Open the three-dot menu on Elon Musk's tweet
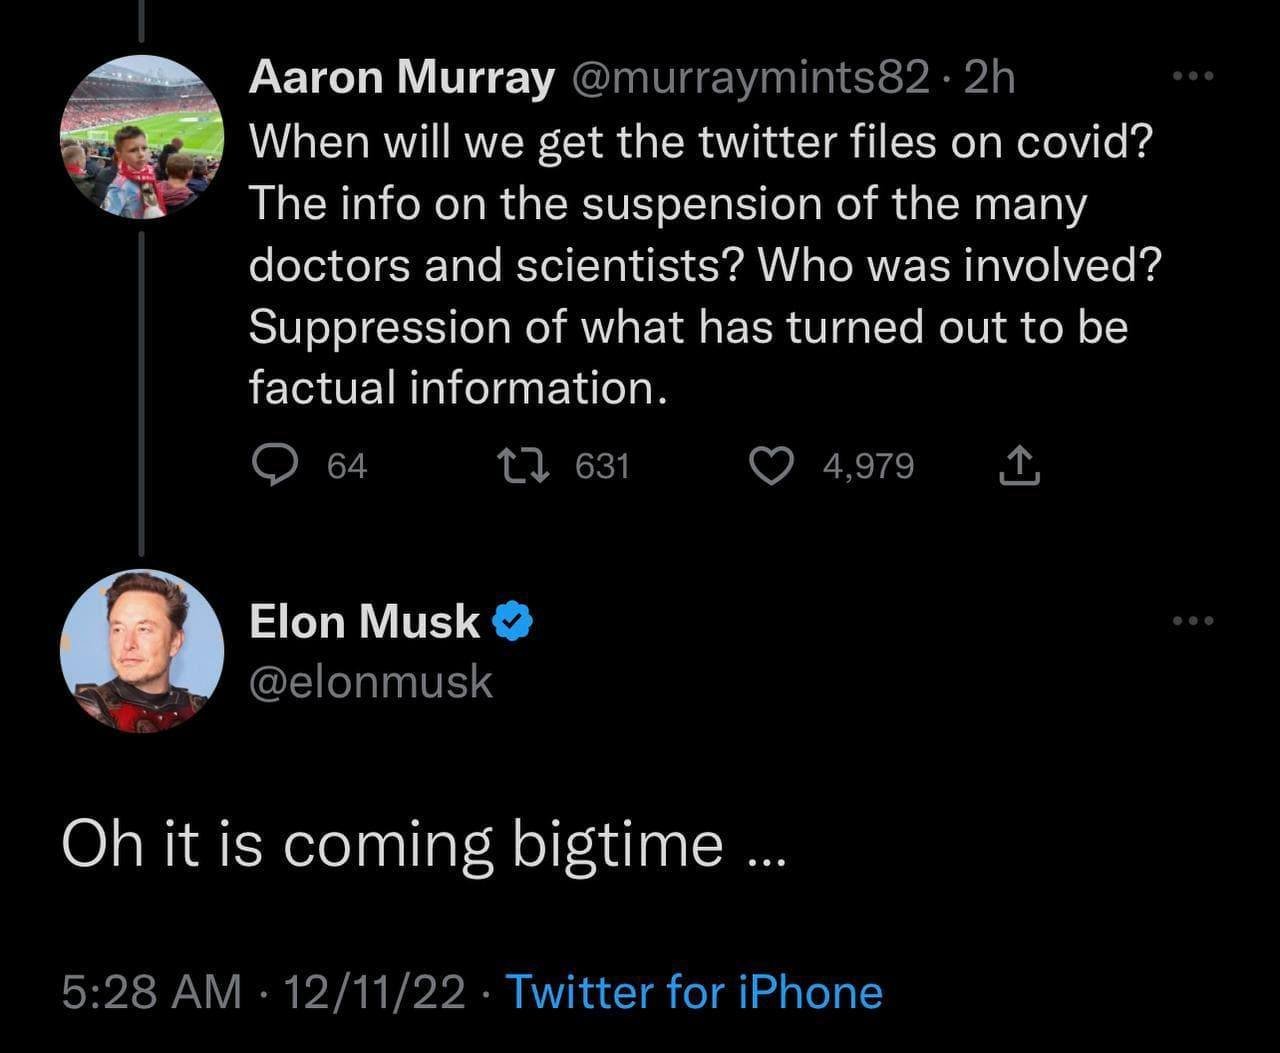1280x1053 pixels. 1192,621
